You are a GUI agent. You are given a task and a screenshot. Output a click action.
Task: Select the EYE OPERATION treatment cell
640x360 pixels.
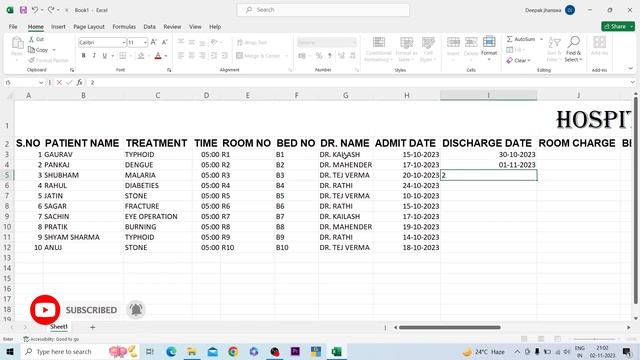point(158,216)
